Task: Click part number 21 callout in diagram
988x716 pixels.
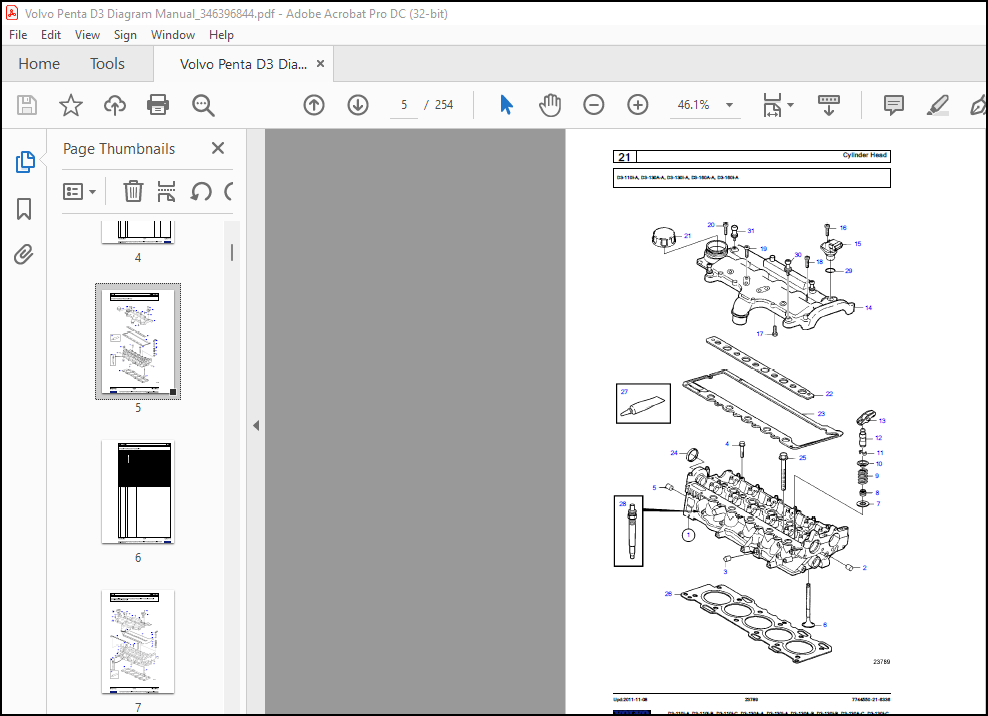Action: tap(687, 236)
